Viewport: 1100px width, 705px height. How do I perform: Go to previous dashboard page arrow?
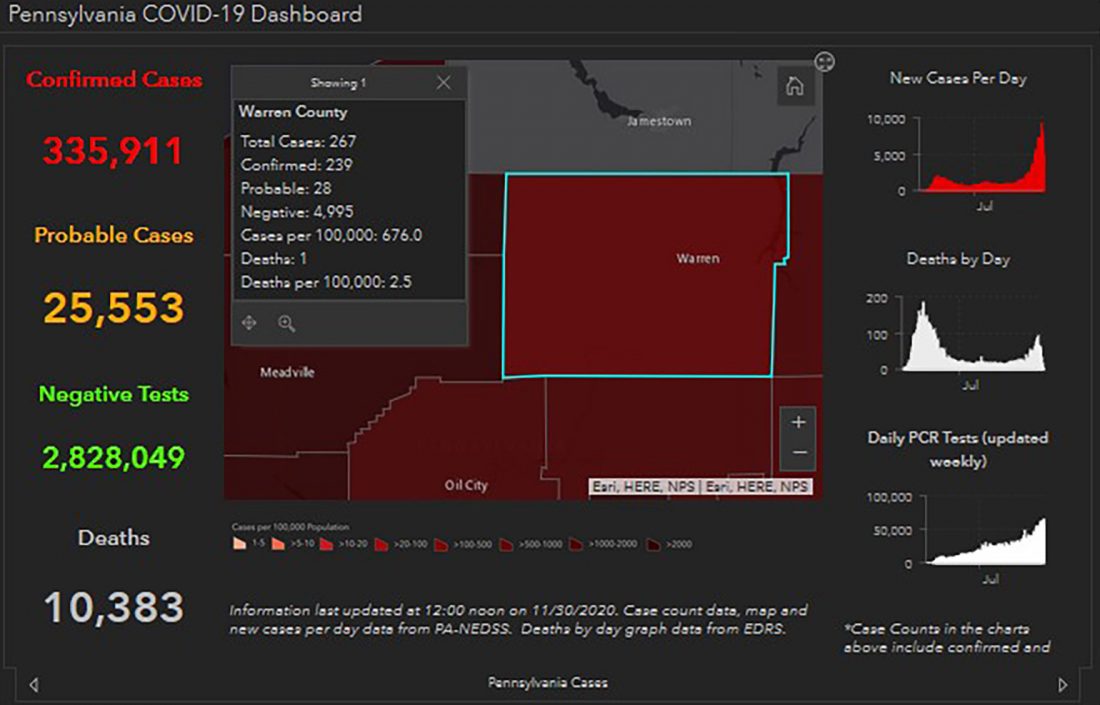[x=34, y=685]
